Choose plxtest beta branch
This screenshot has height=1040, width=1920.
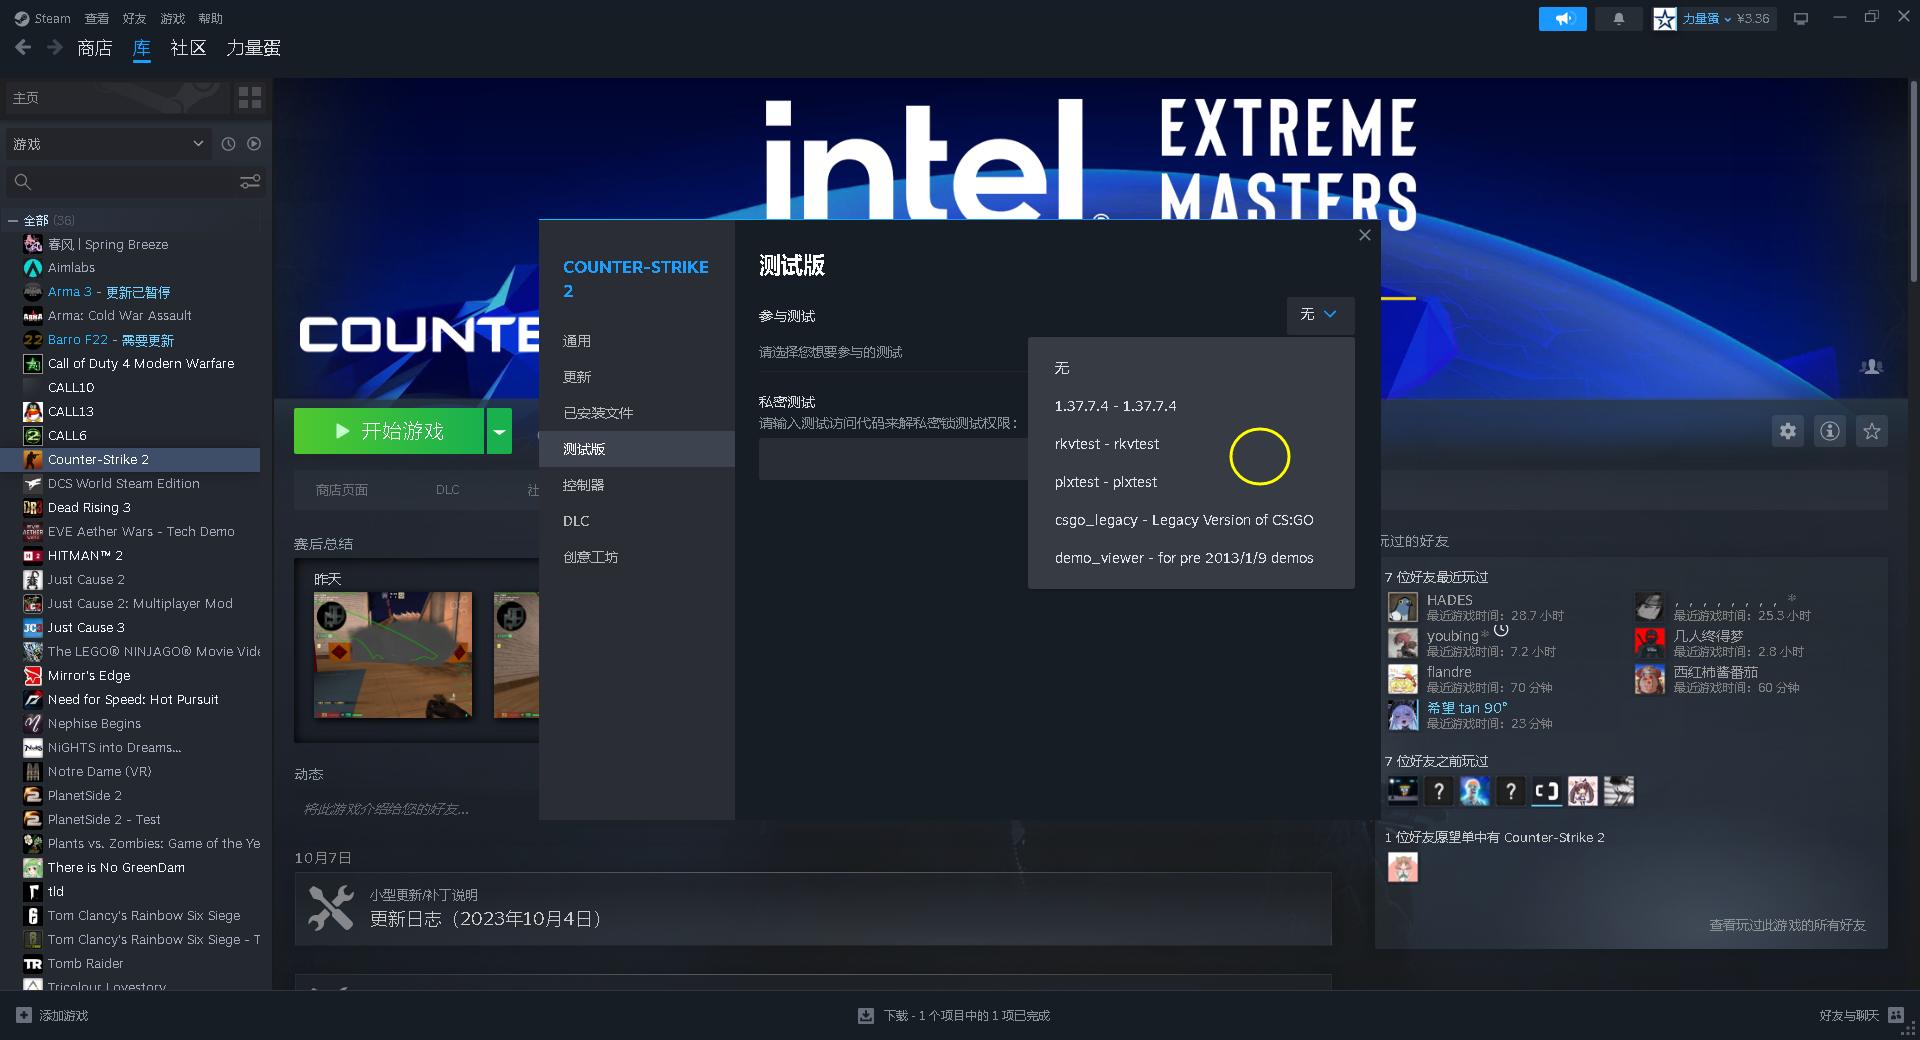pyautogui.click(x=1191, y=482)
